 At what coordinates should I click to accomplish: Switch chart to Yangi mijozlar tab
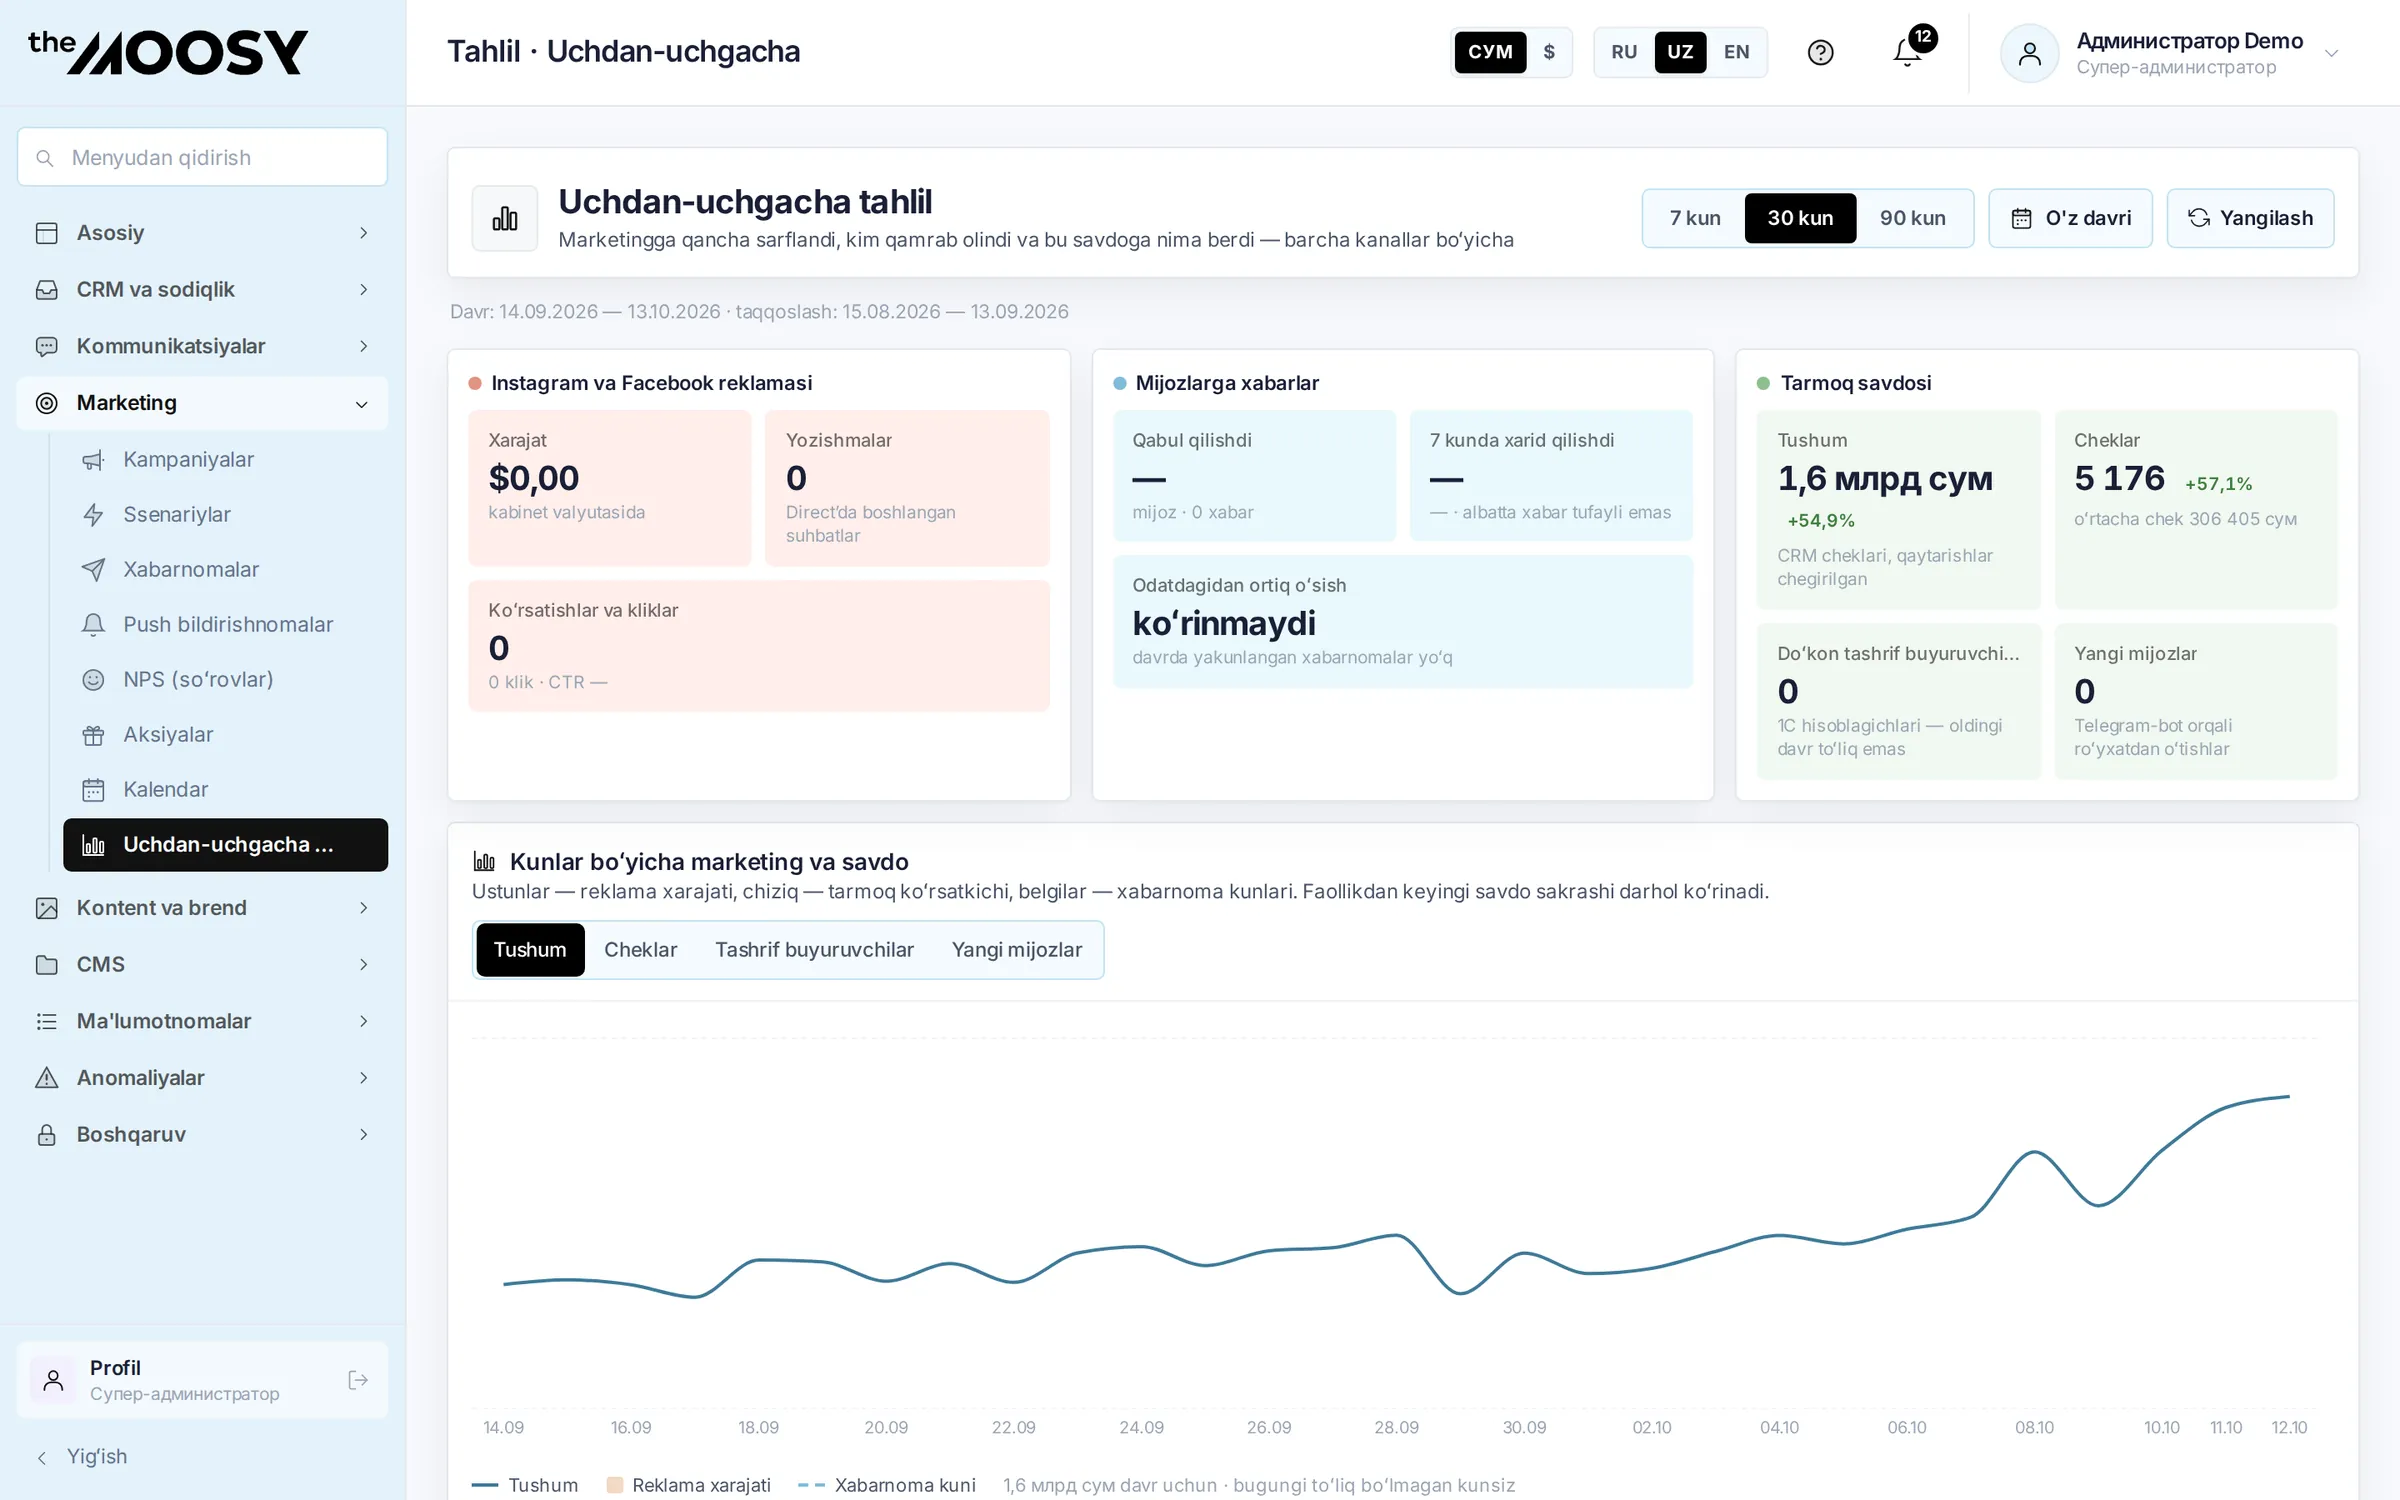pyautogui.click(x=1017, y=950)
